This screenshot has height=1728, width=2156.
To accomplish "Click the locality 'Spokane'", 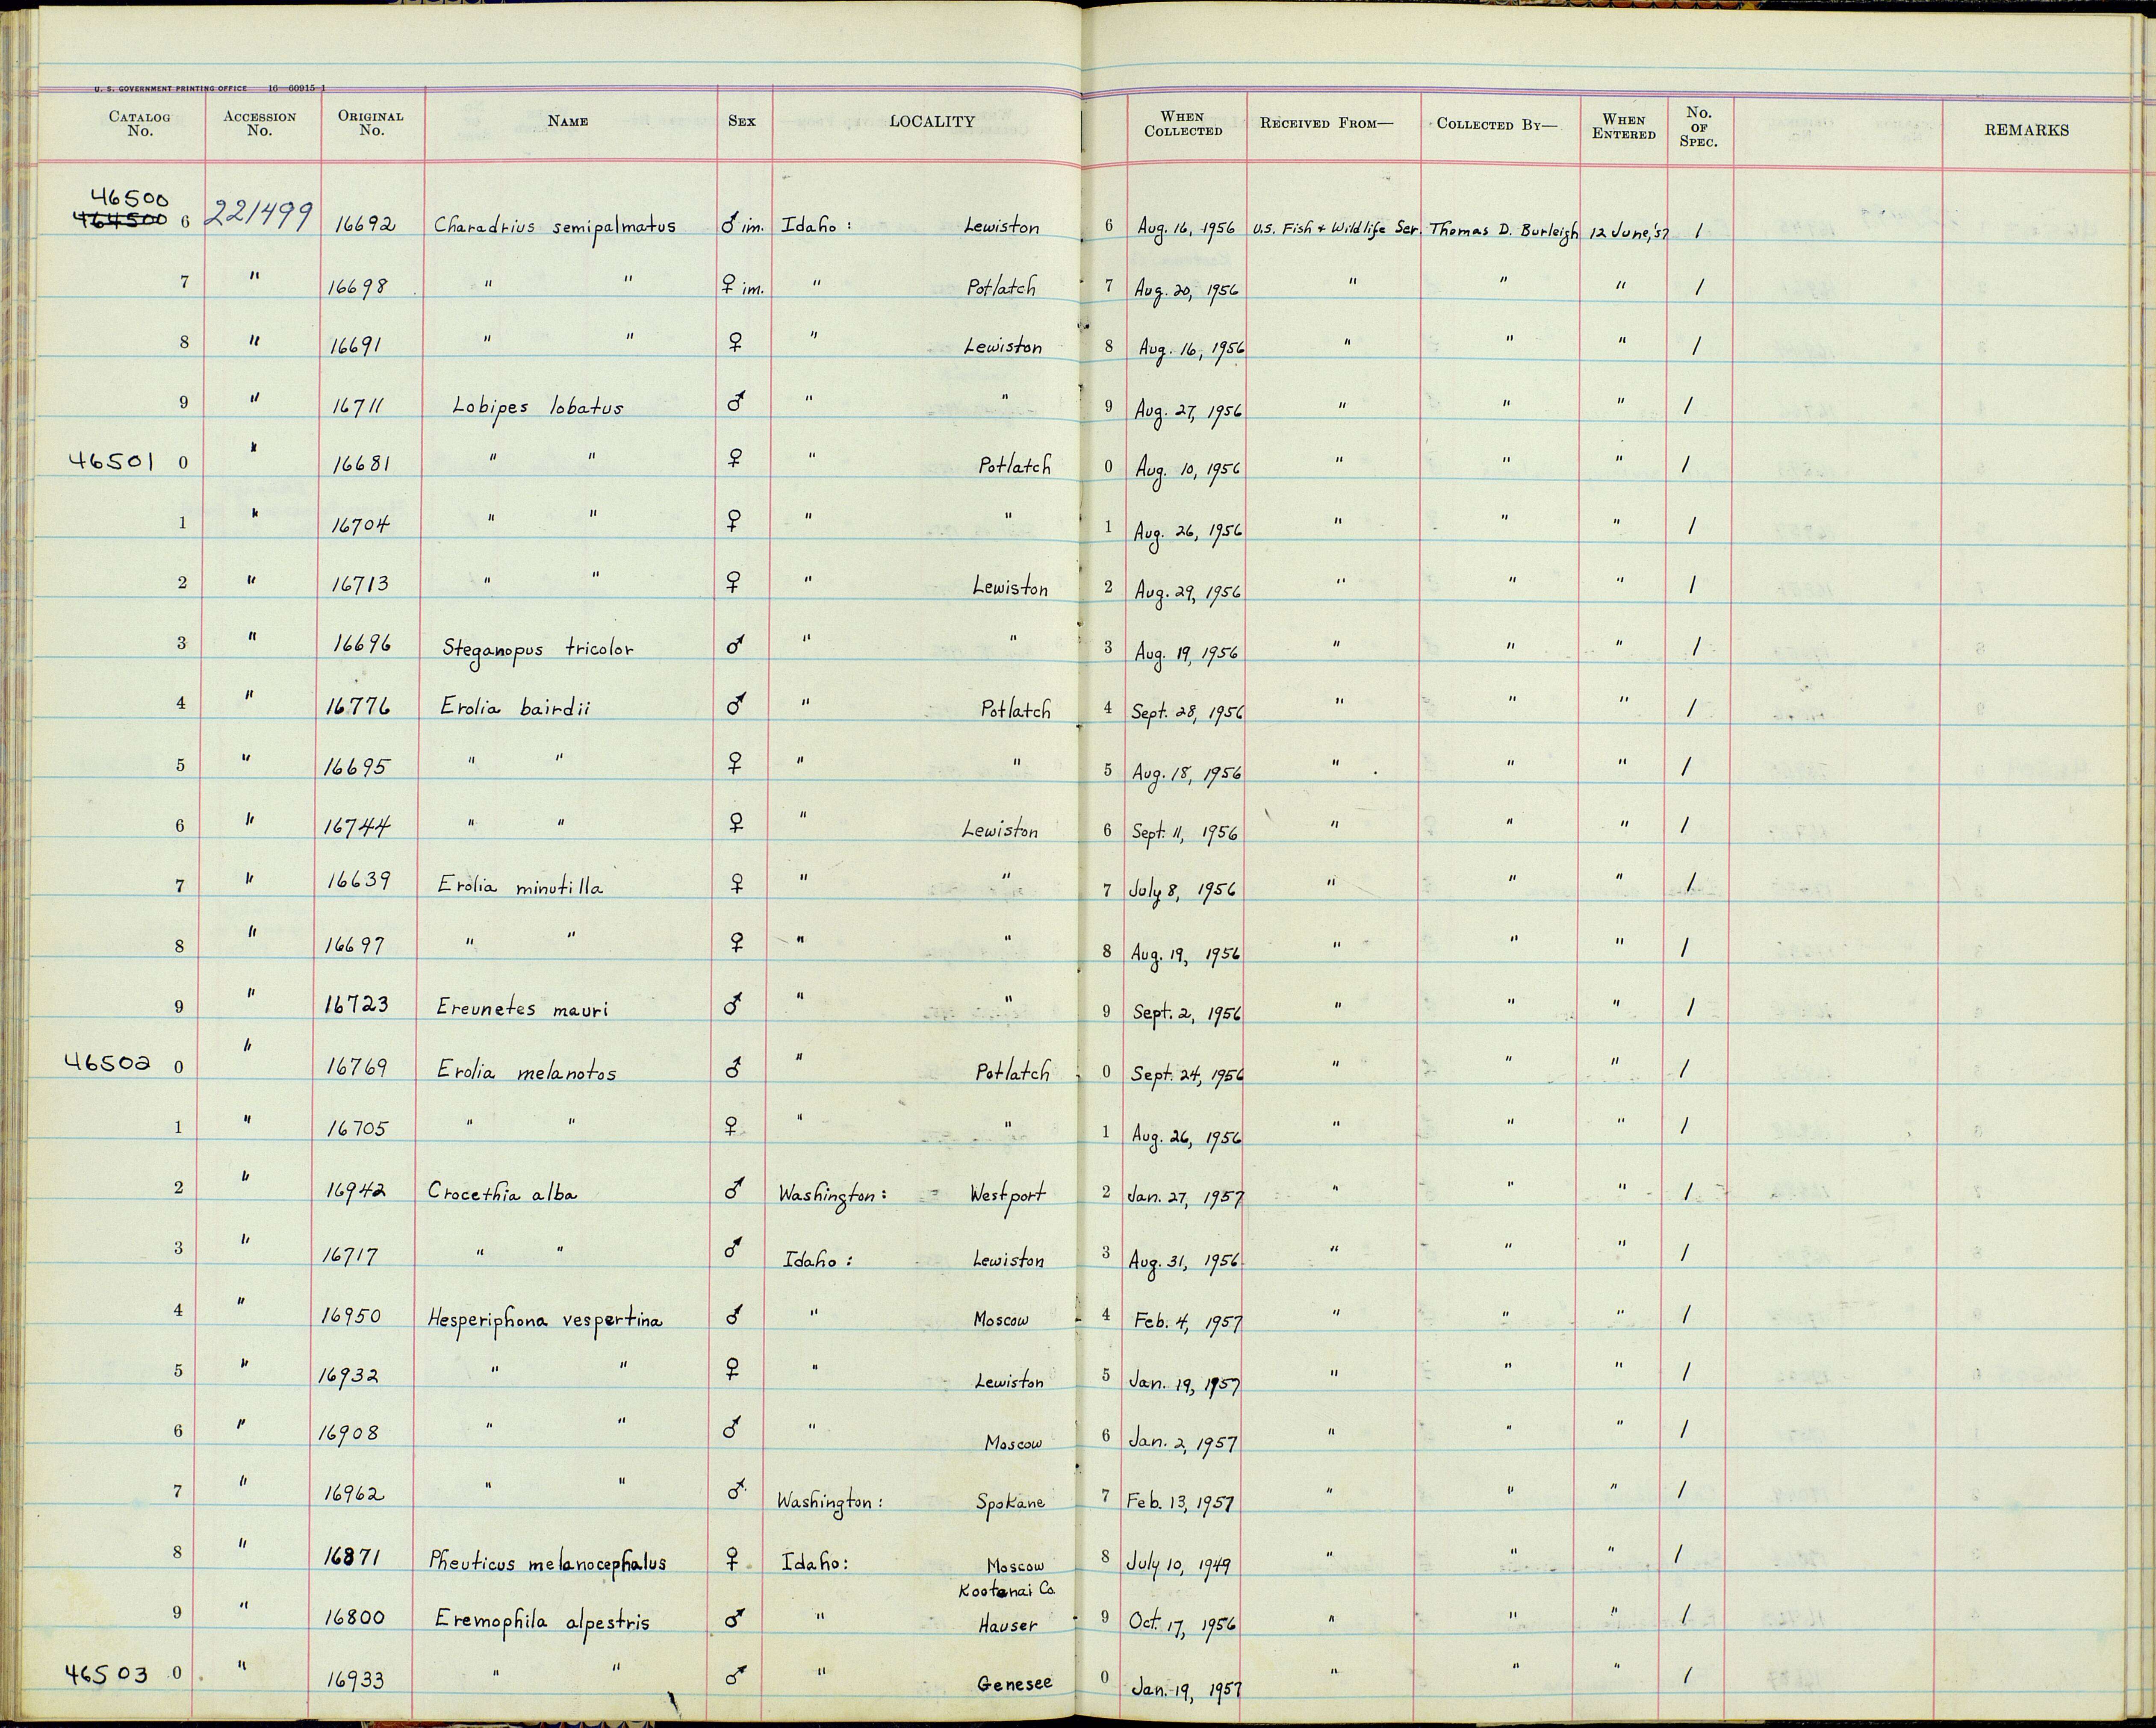I will 1011,1501.
